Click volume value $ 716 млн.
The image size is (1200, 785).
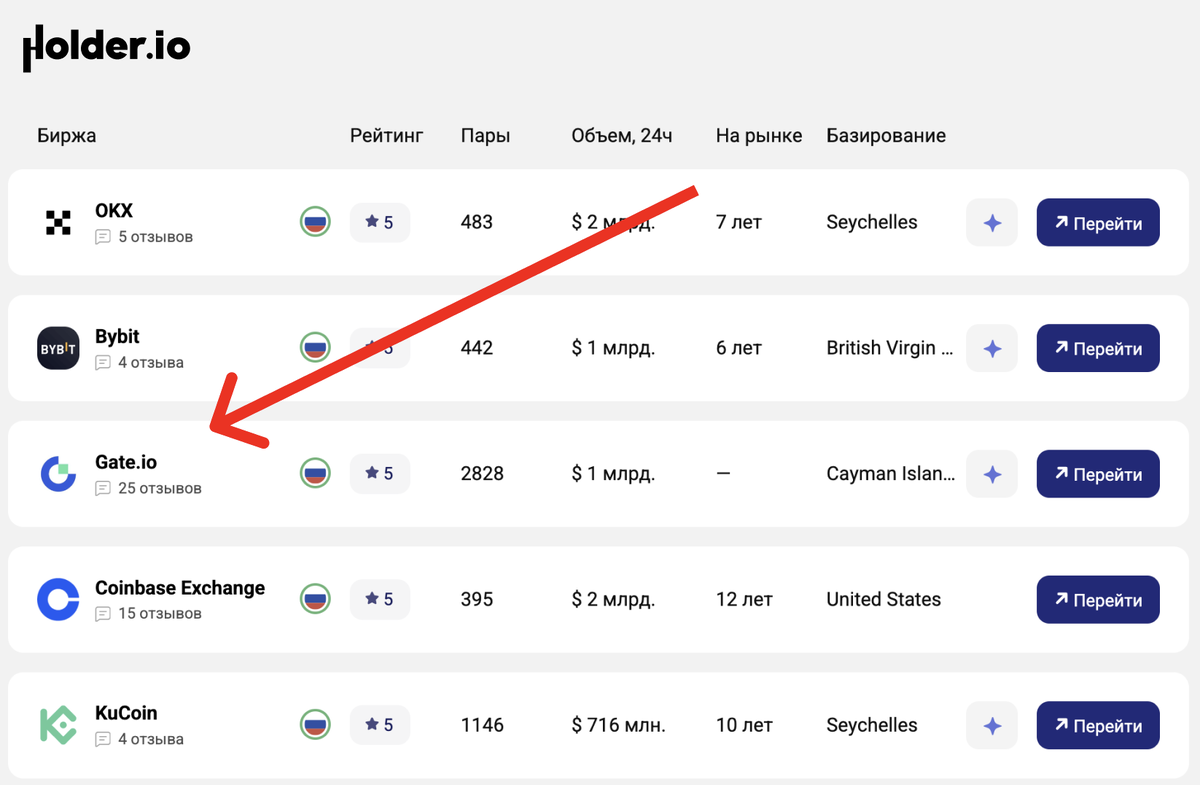619,725
